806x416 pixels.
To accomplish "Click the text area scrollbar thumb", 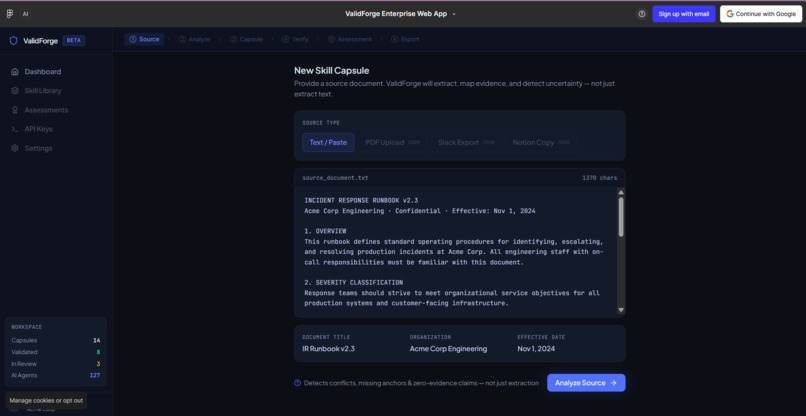I will coord(621,217).
